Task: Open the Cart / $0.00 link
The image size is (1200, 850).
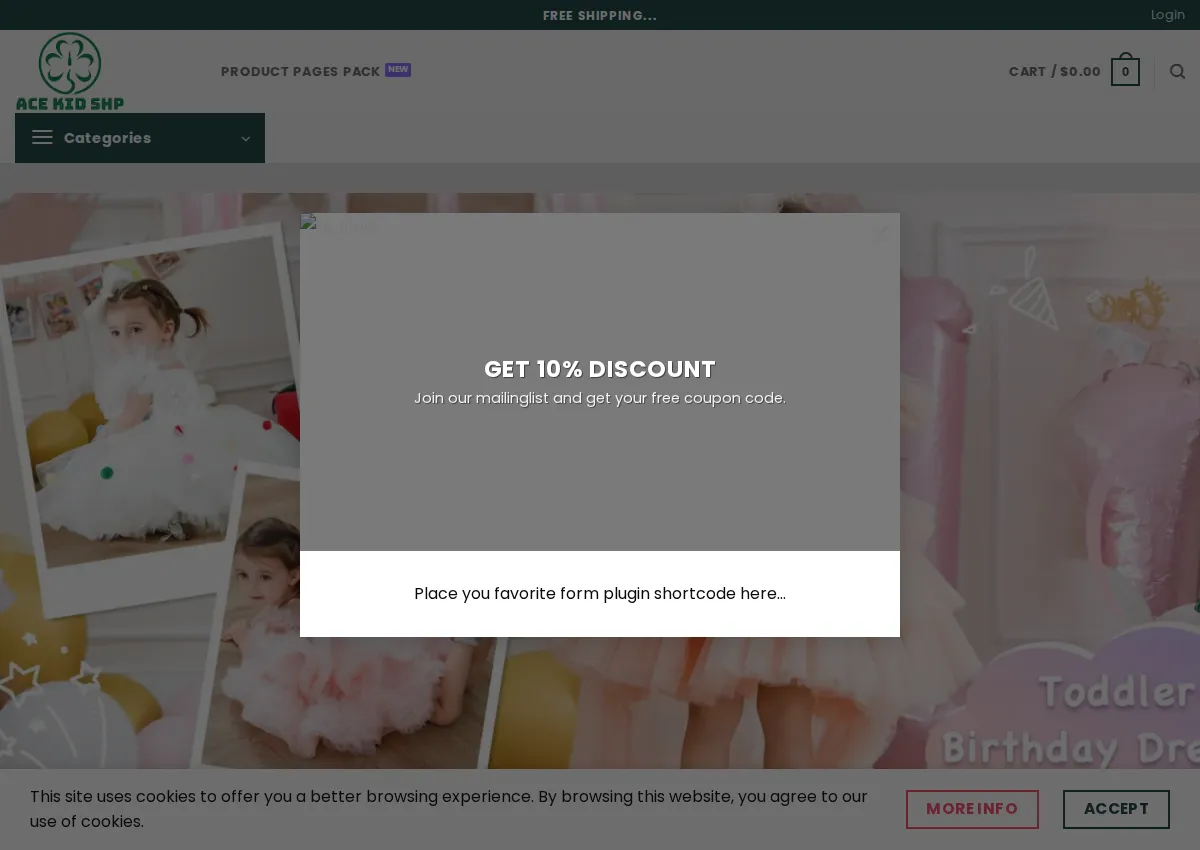Action: (x=1054, y=72)
